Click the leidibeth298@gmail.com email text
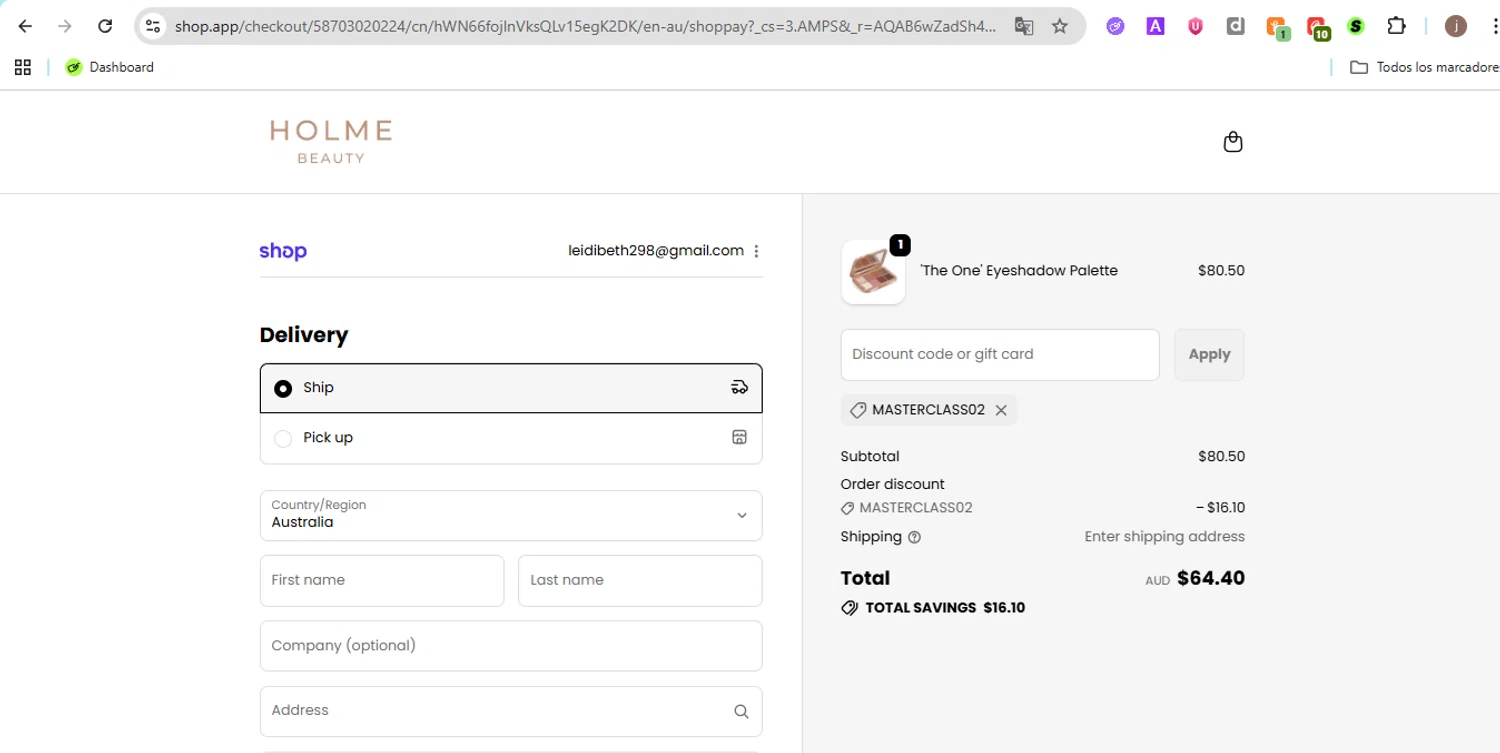1500x753 pixels. pos(656,251)
